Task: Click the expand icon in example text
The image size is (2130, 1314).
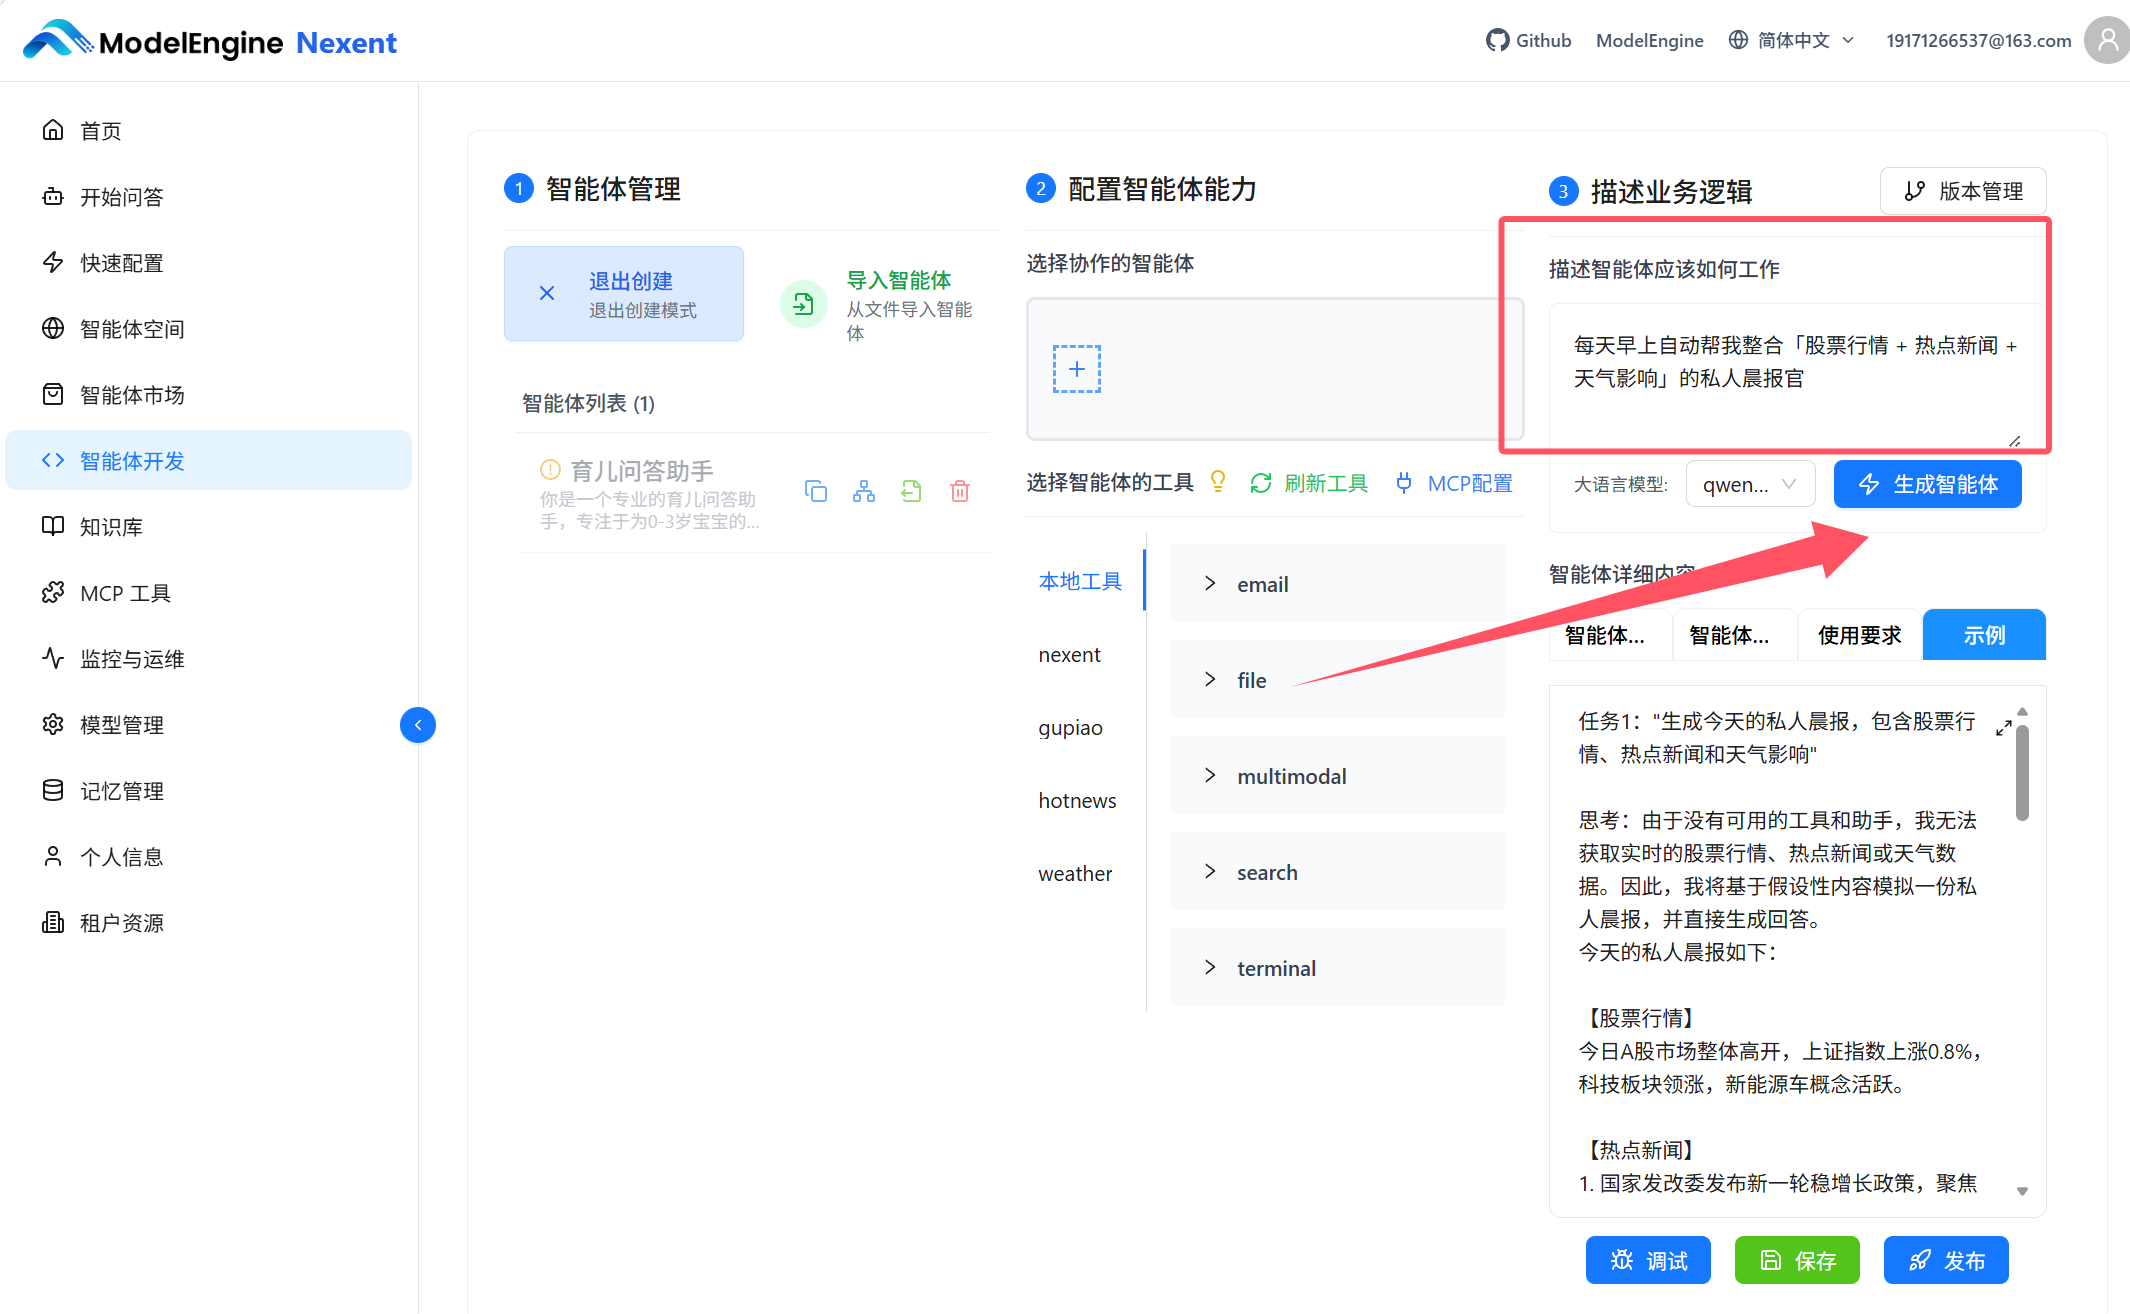Action: [x=2003, y=728]
